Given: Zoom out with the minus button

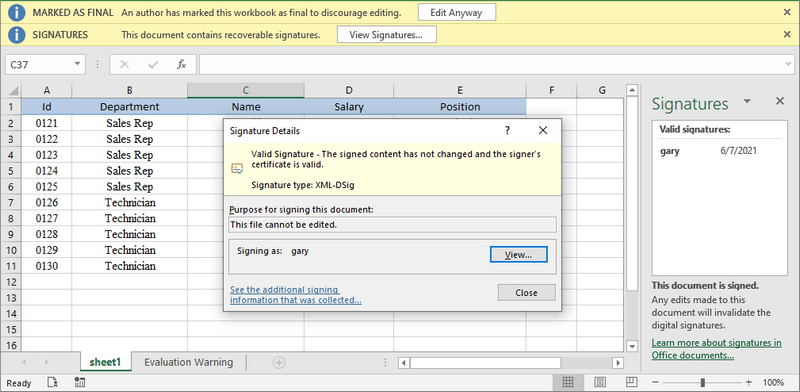Looking at the screenshot, I should (x=656, y=382).
